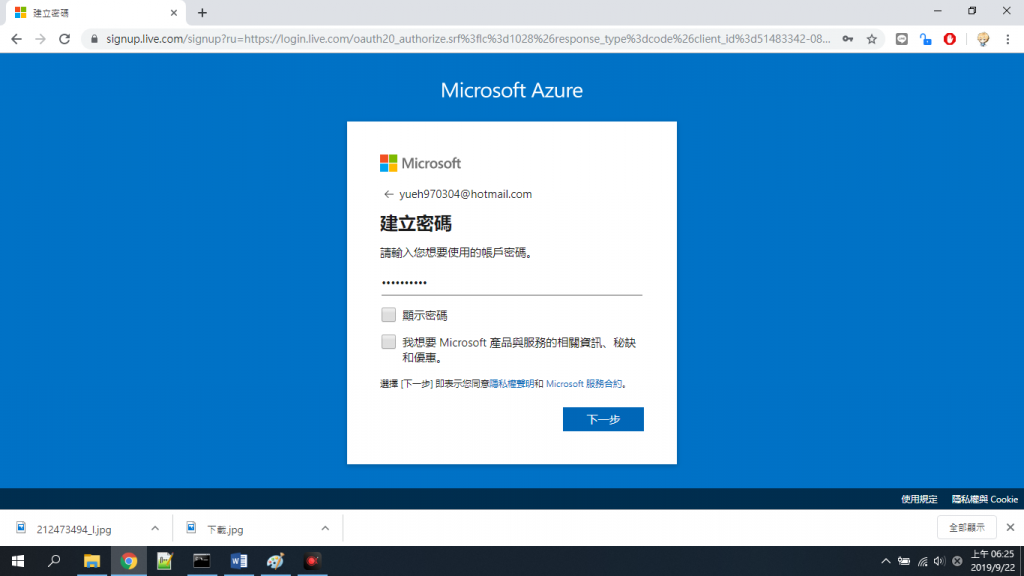Open the Windows Start menu
The height and width of the screenshot is (576, 1024).
point(18,561)
